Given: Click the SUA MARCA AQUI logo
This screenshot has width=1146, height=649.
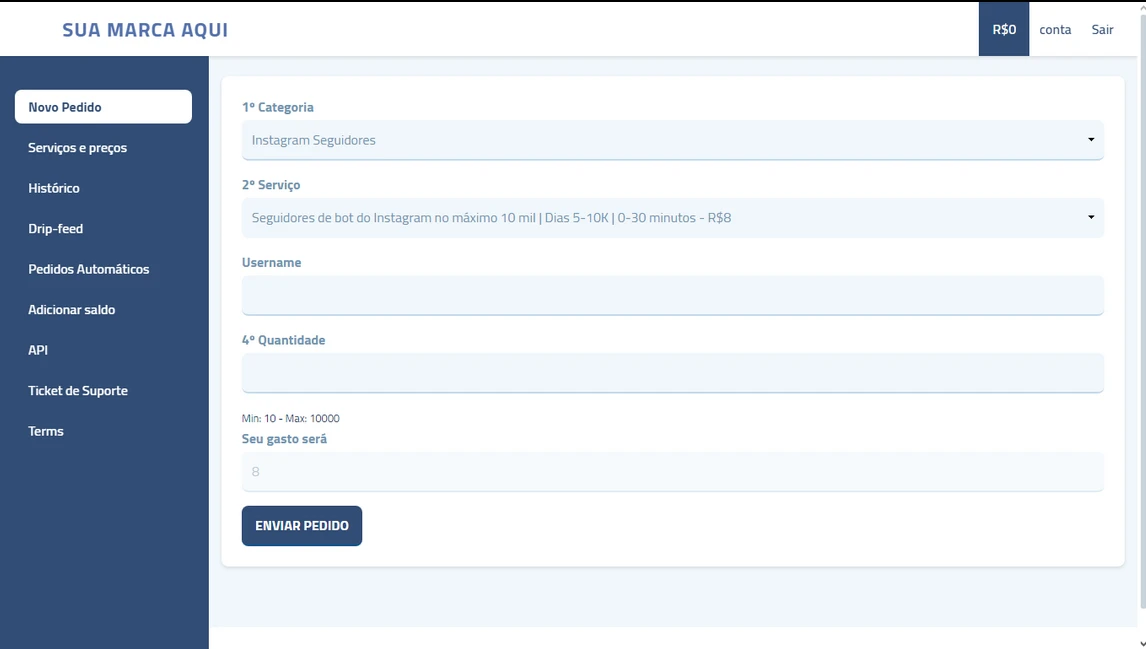Looking at the screenshot, I should point(145,30).
